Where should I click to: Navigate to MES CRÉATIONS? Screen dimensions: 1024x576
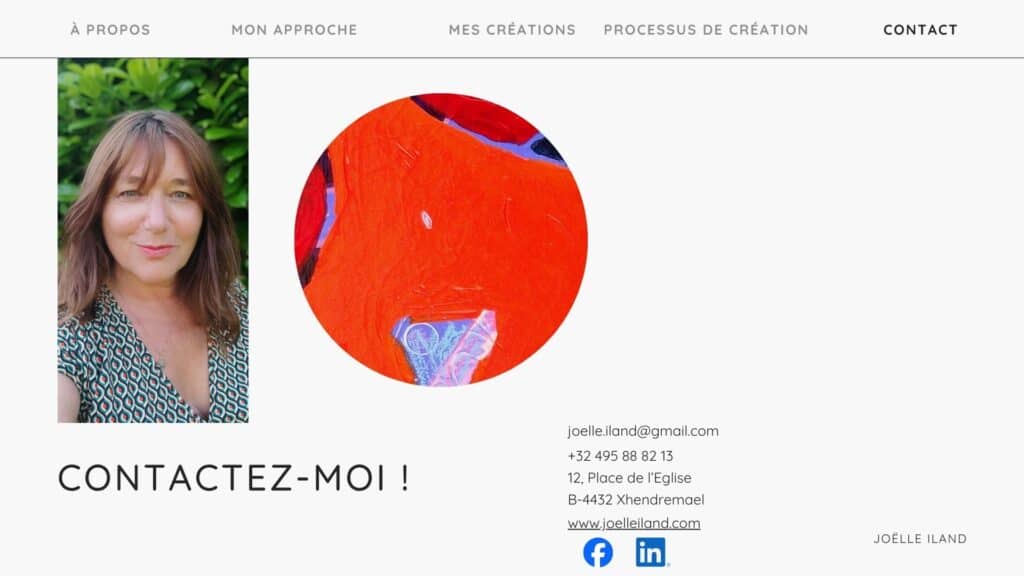pyautogui.click(x=512, y=29)
